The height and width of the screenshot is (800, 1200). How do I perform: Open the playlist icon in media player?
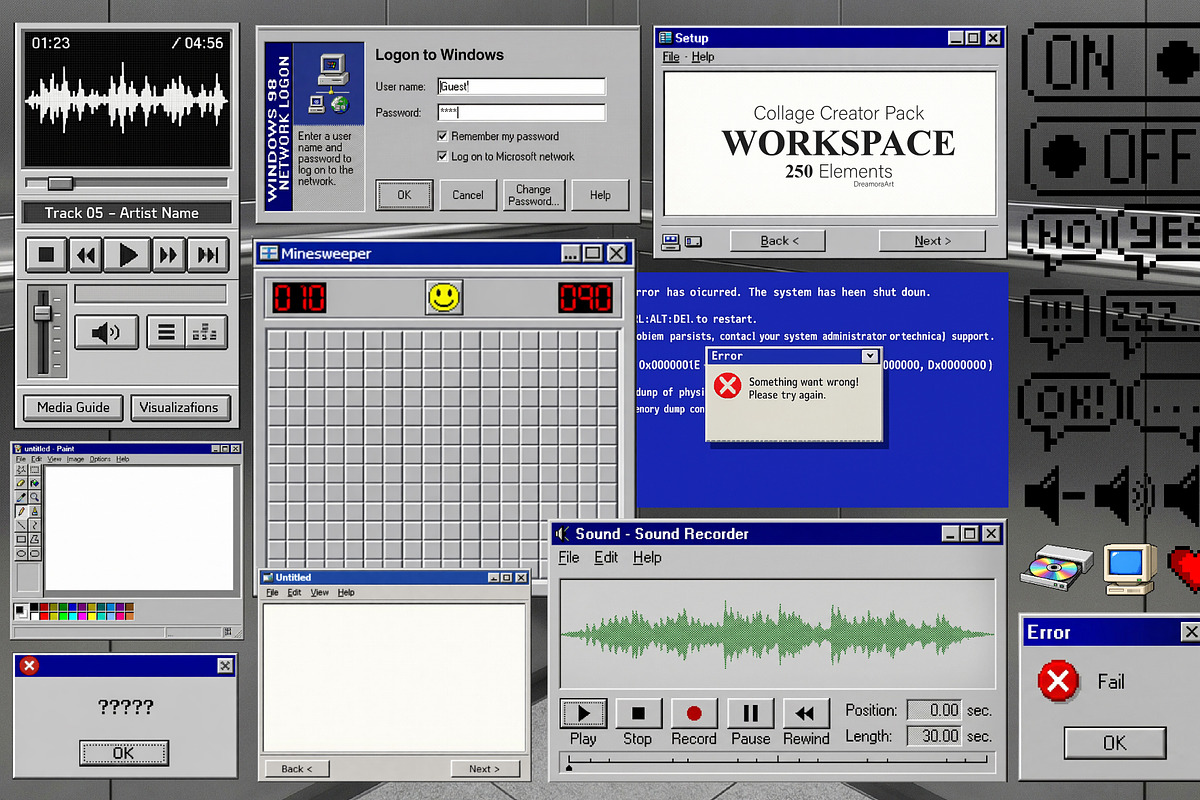click(166, 332)
